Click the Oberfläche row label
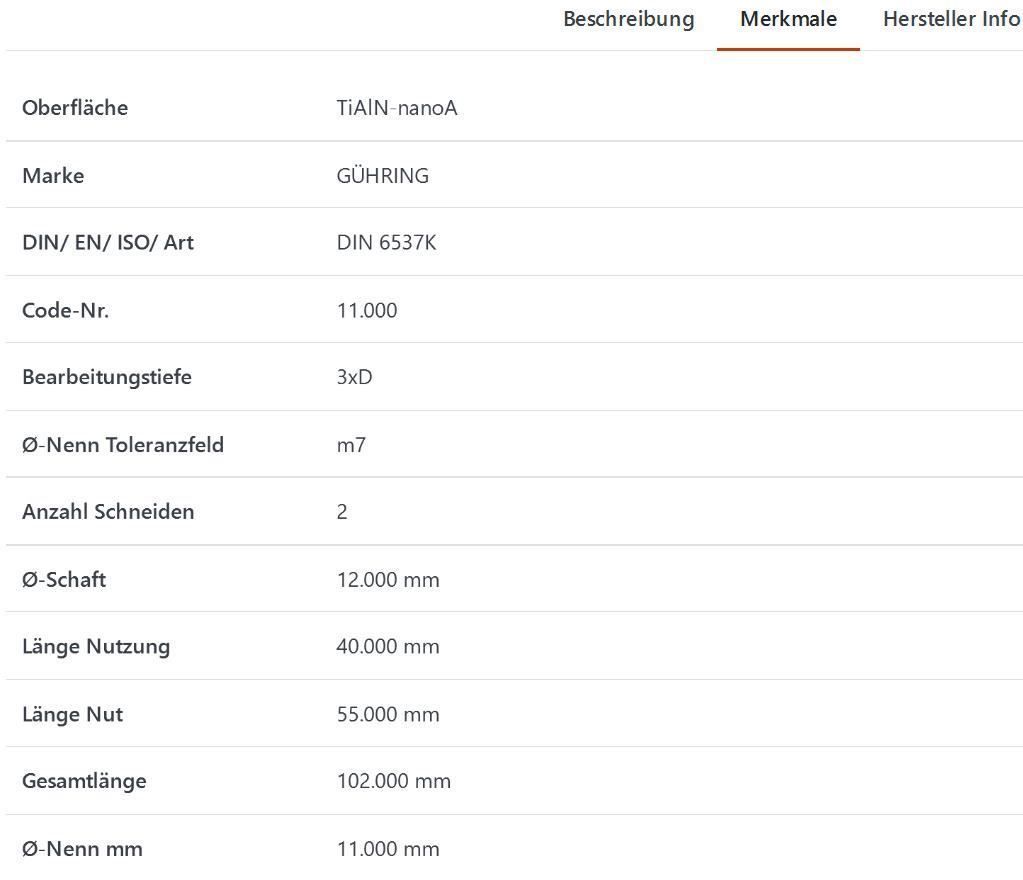This screenshot has width=1023, height=880. coord(75,108)
